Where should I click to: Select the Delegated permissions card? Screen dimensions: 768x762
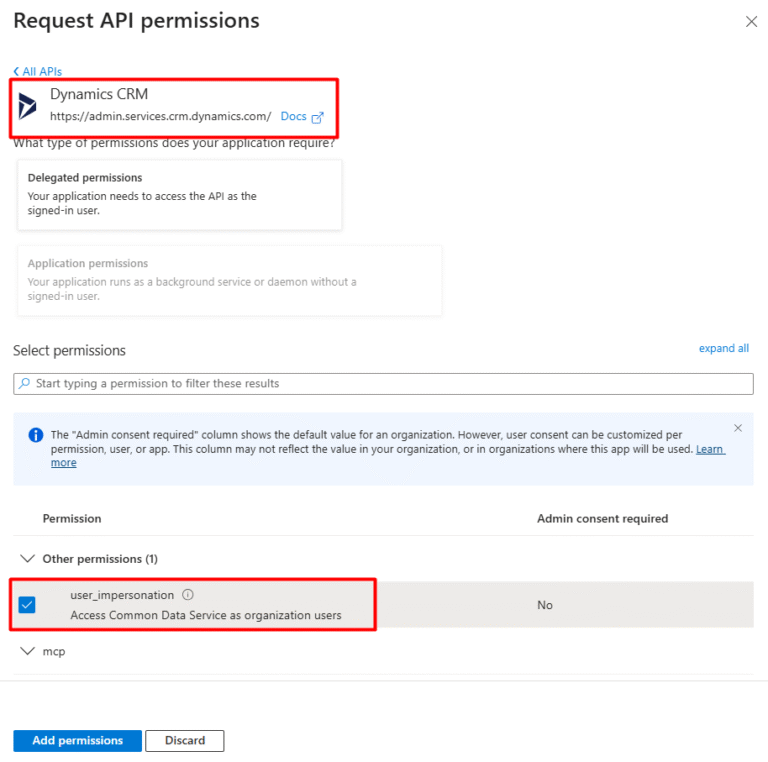pyautogui.click(x=180, y=194)
